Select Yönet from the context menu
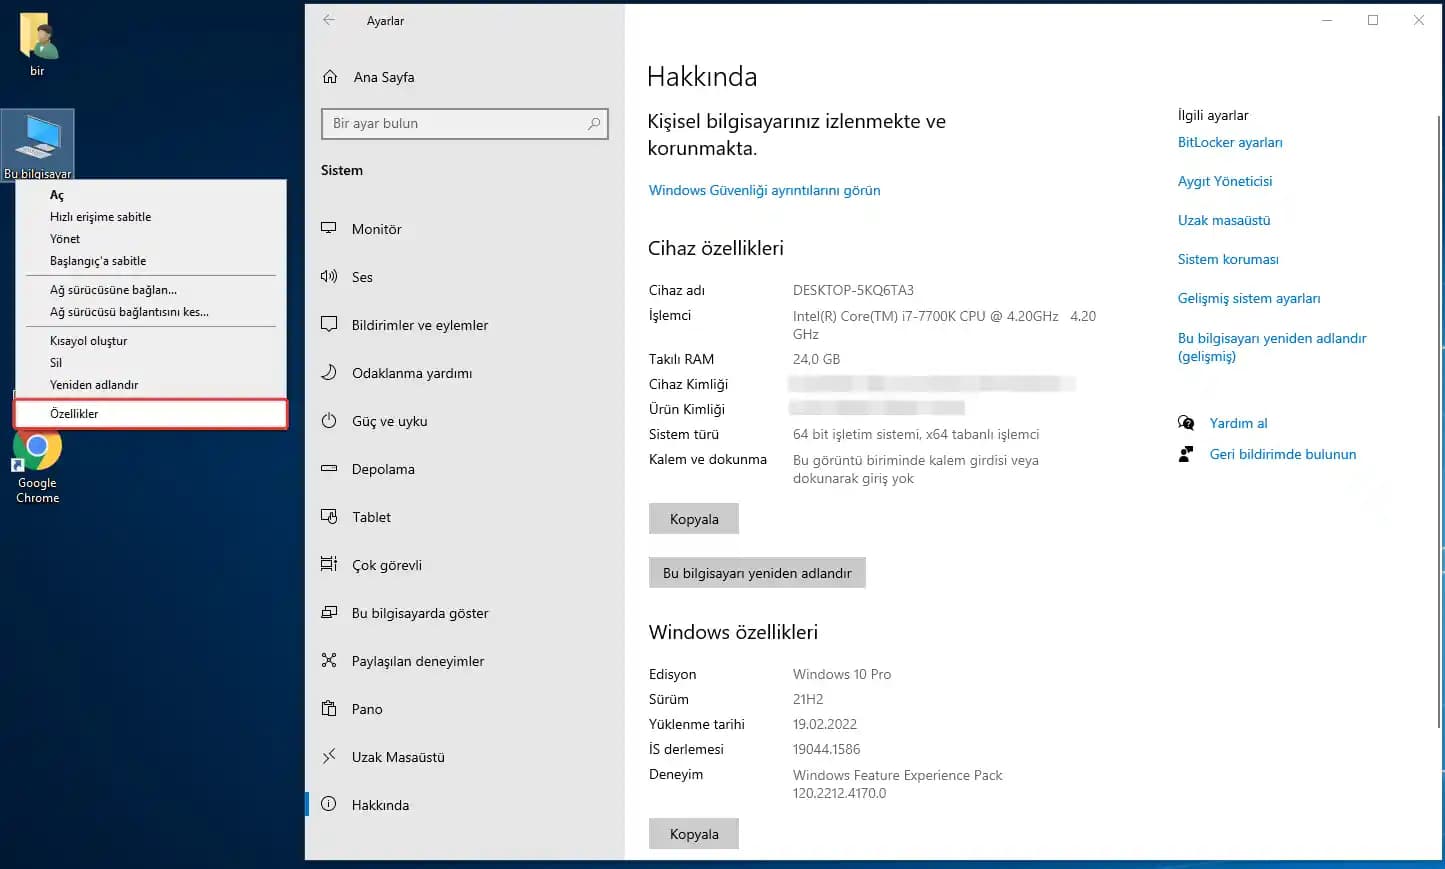The height and width of the screenshot is (869, 1445). pyautogui.click(x=64, y=239)
